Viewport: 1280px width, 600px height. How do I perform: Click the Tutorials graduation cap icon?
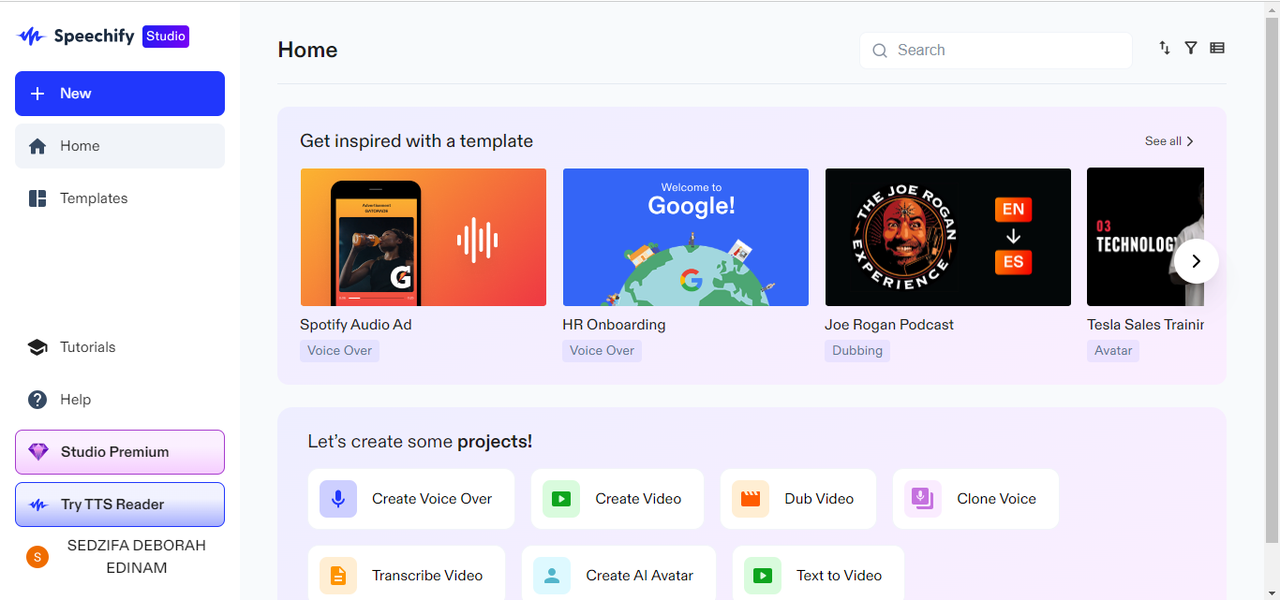[x=38, y=347]
